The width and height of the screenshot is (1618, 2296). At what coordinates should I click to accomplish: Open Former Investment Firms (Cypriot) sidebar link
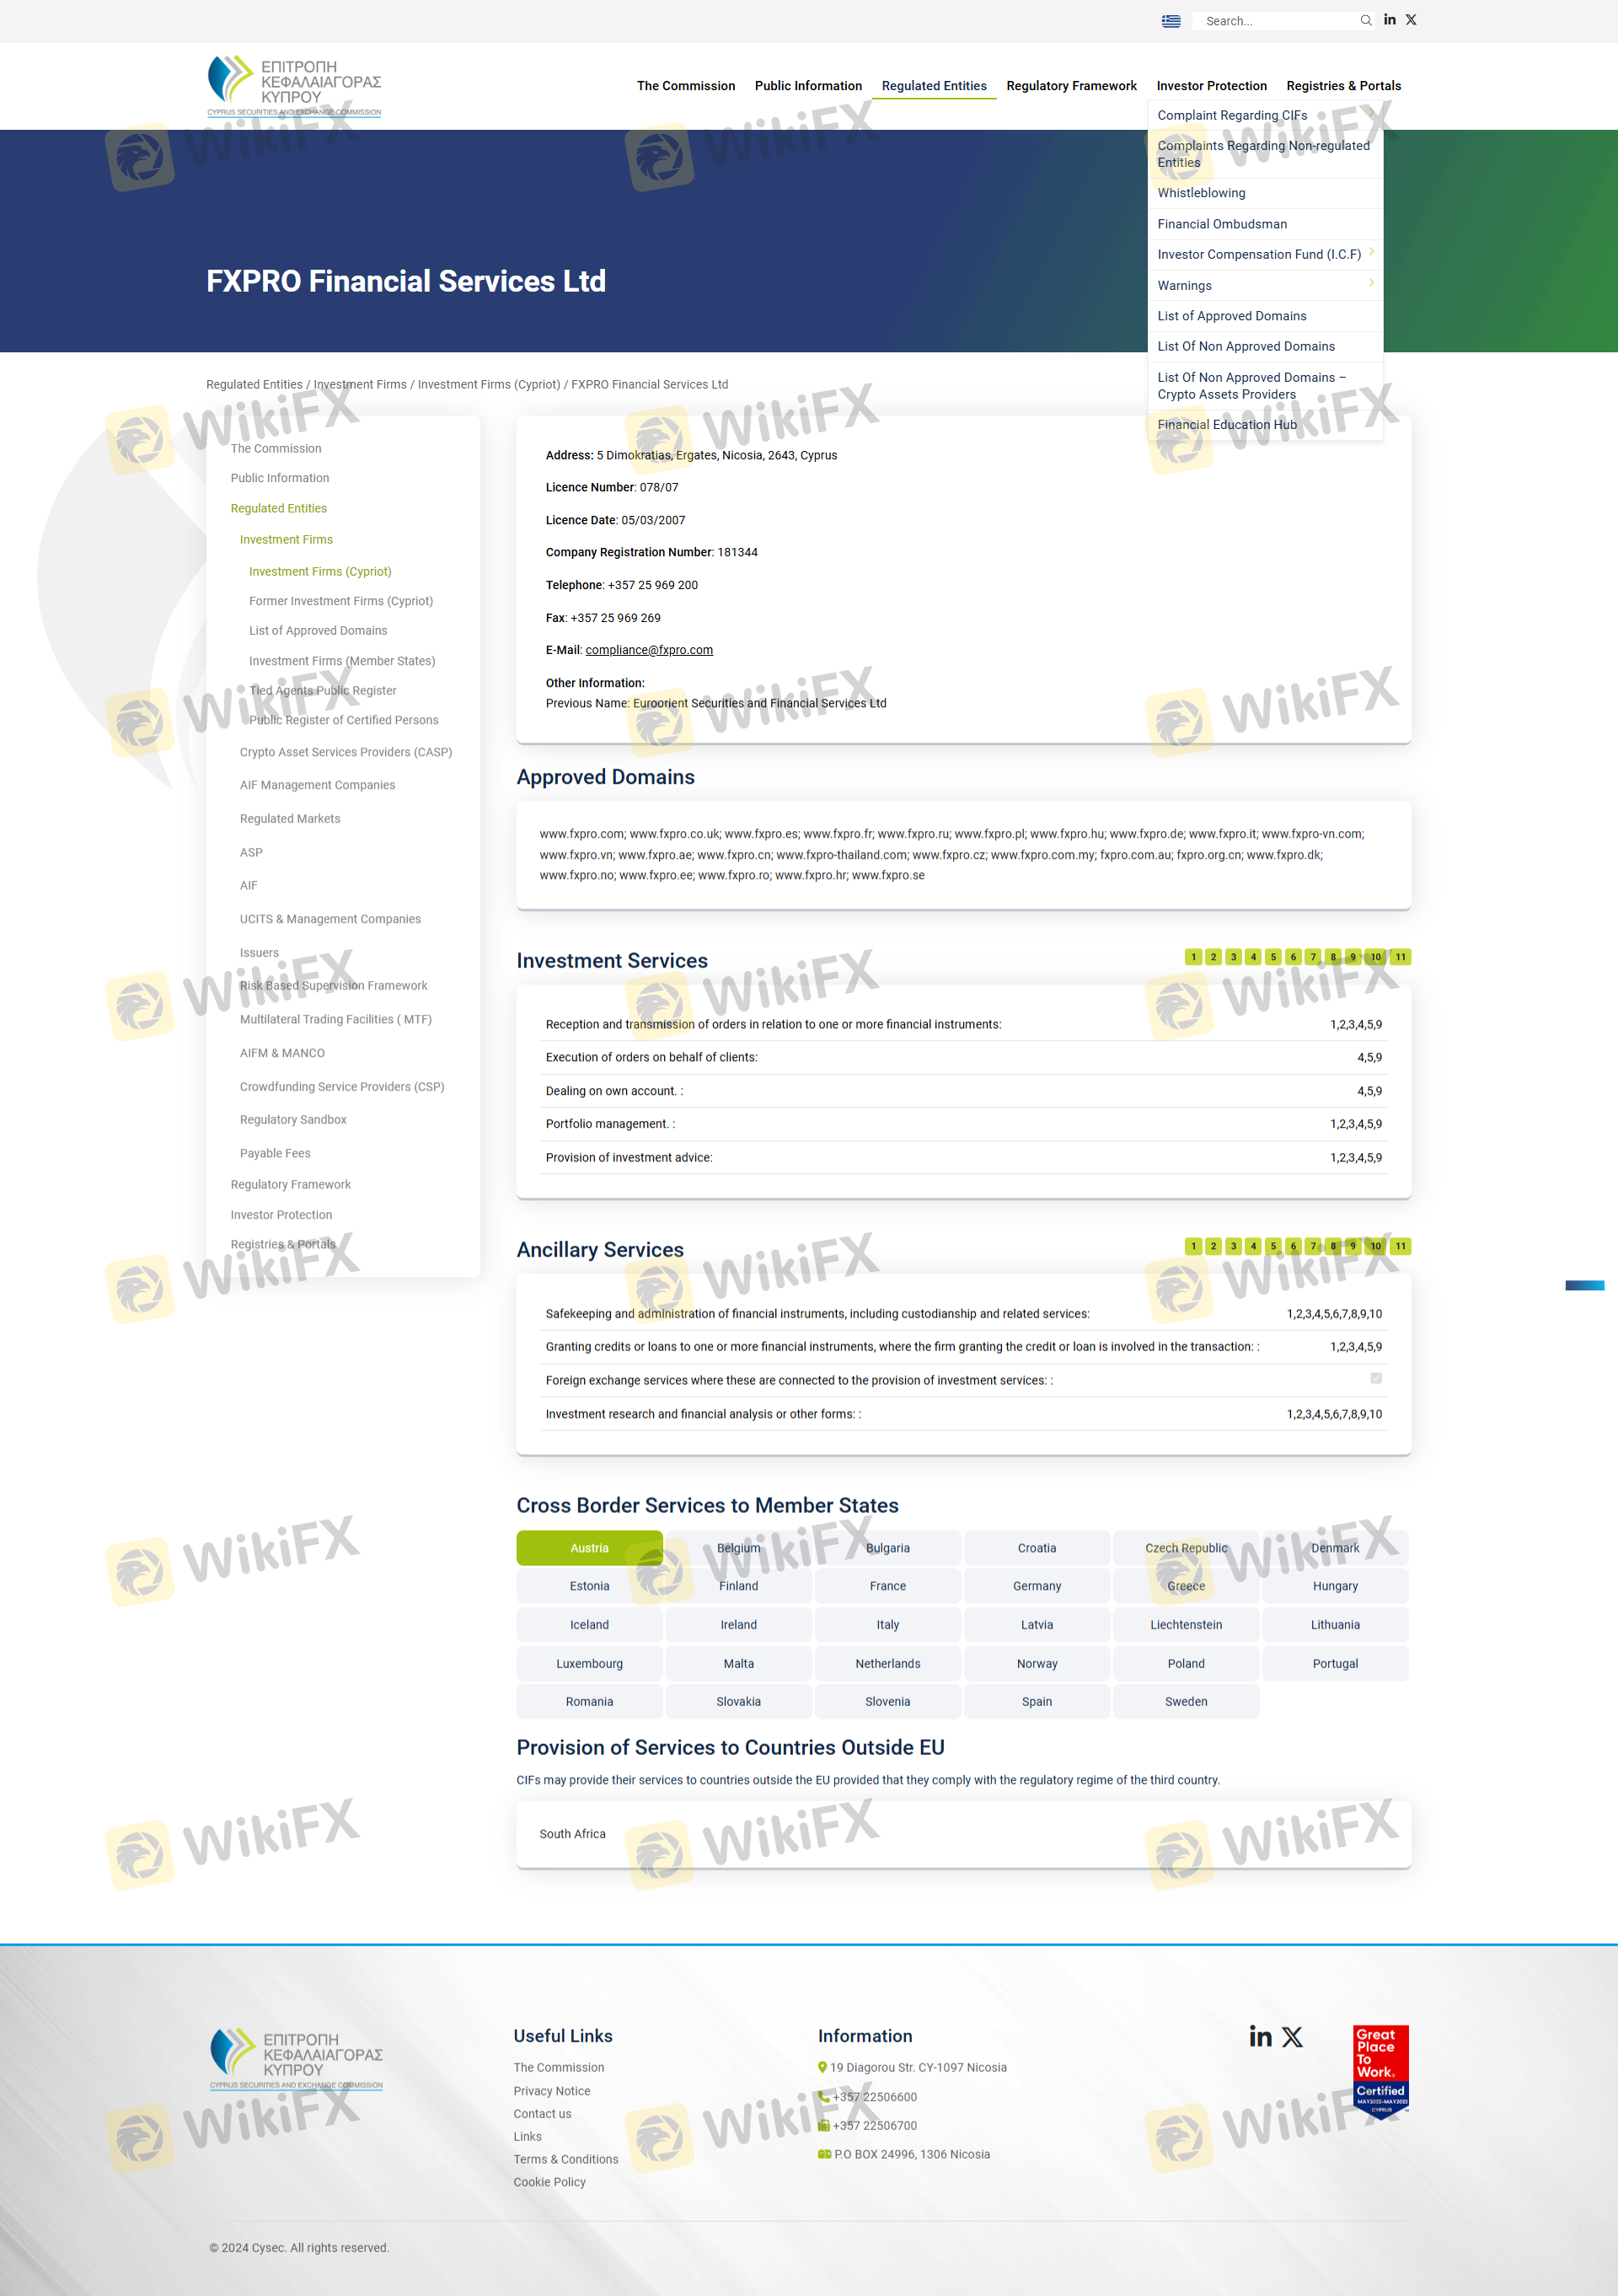point(340,601)
